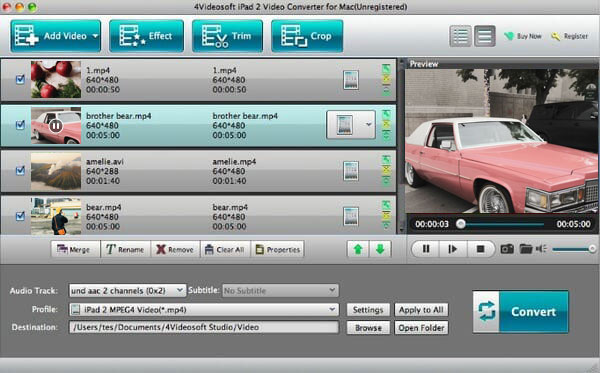Click the Register link text
Viewport: 600px width, 373px height.
coord(576,36)
